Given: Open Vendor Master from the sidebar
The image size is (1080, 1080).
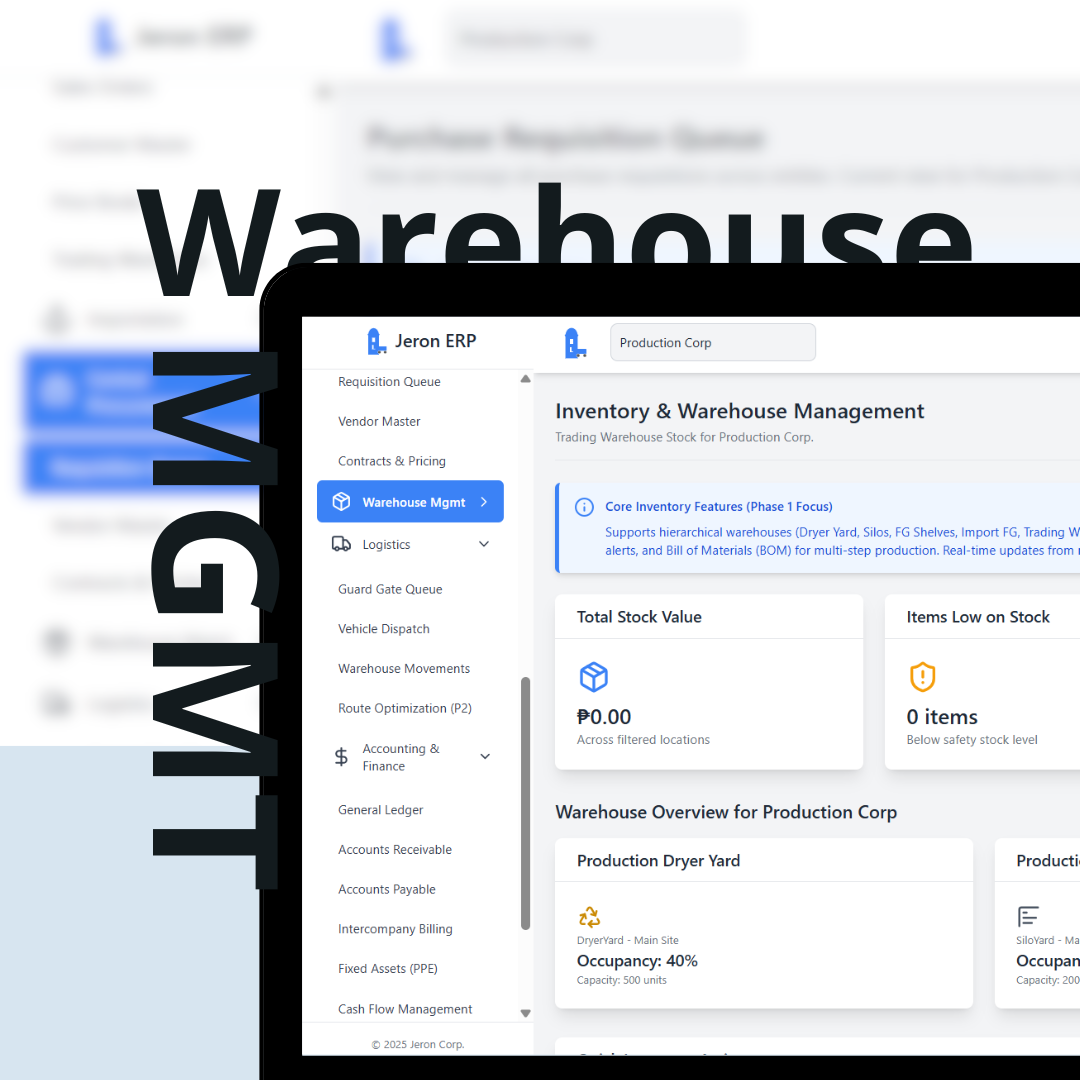Looking at the screenshot, I should 379,421.
